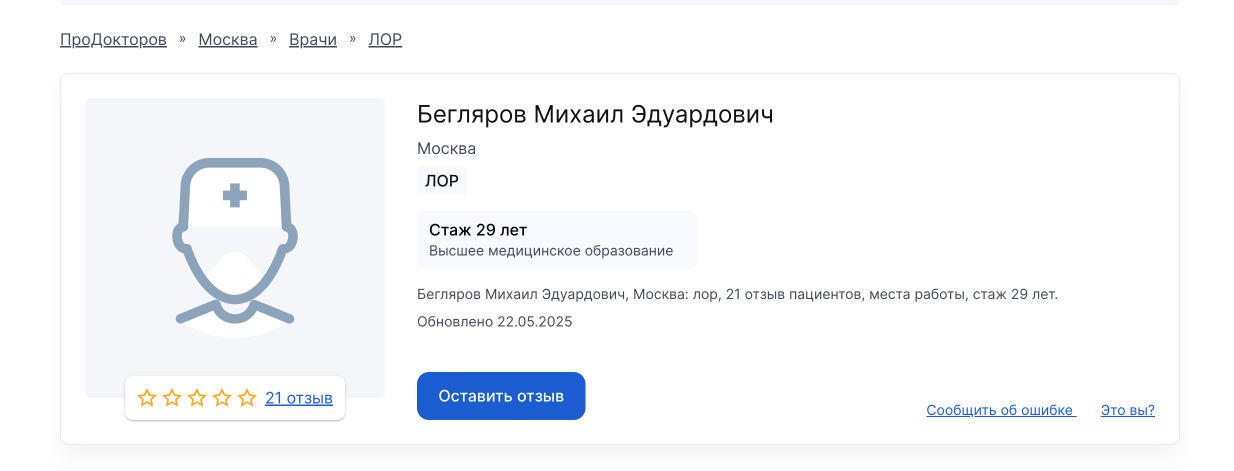The height and width of the screenshot is (471, 1234).
Task: Select the fifth rating star
Action: click(247, 398)
